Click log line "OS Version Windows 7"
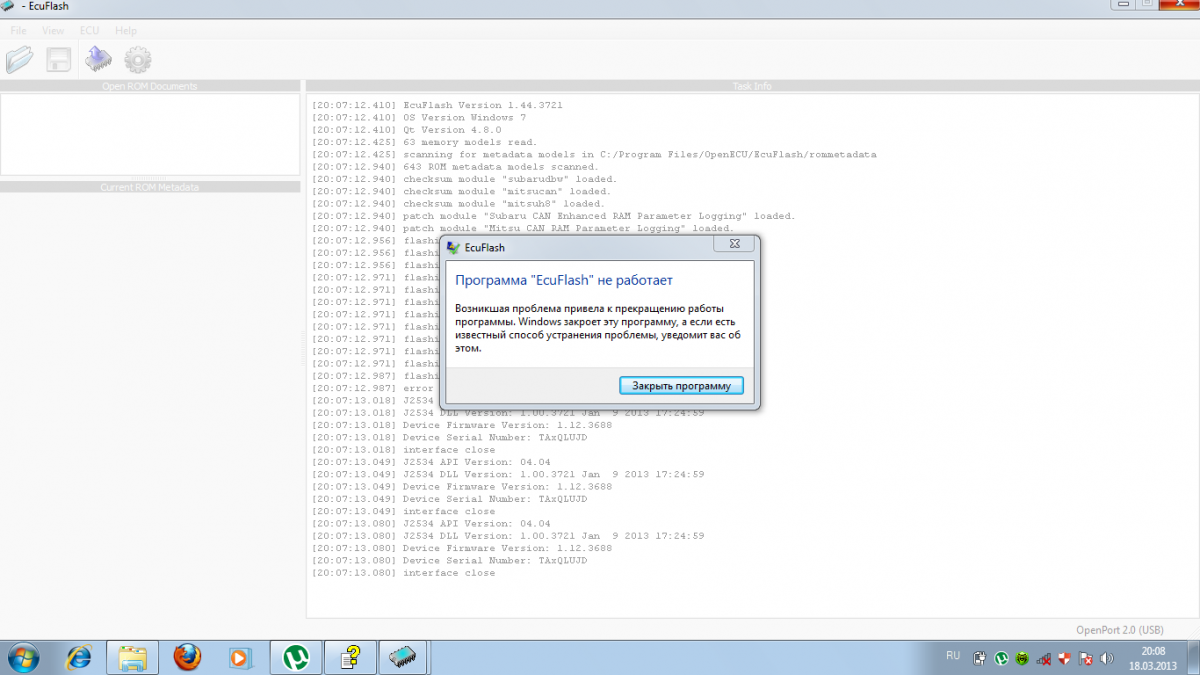The width and height of the screenshot is (1200, 675). click(x=419, y=117)
